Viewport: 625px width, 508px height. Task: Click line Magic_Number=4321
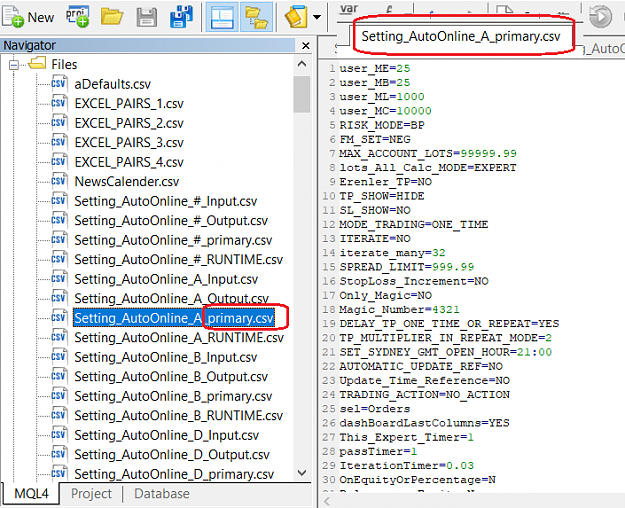[399, 309]
